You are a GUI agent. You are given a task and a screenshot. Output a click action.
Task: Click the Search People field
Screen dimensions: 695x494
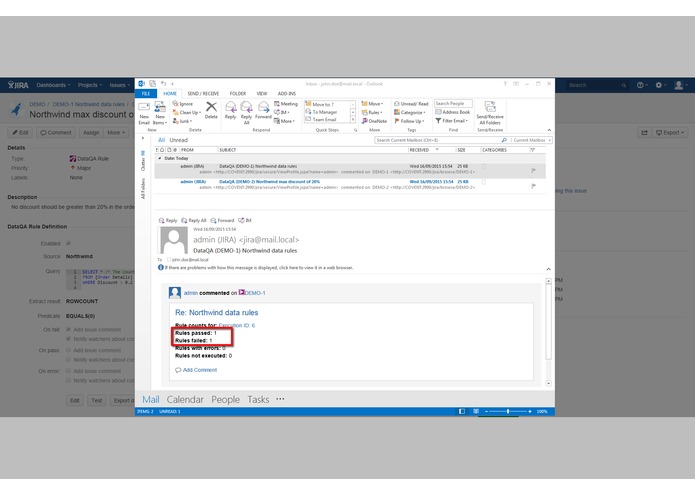click(453, 103)
